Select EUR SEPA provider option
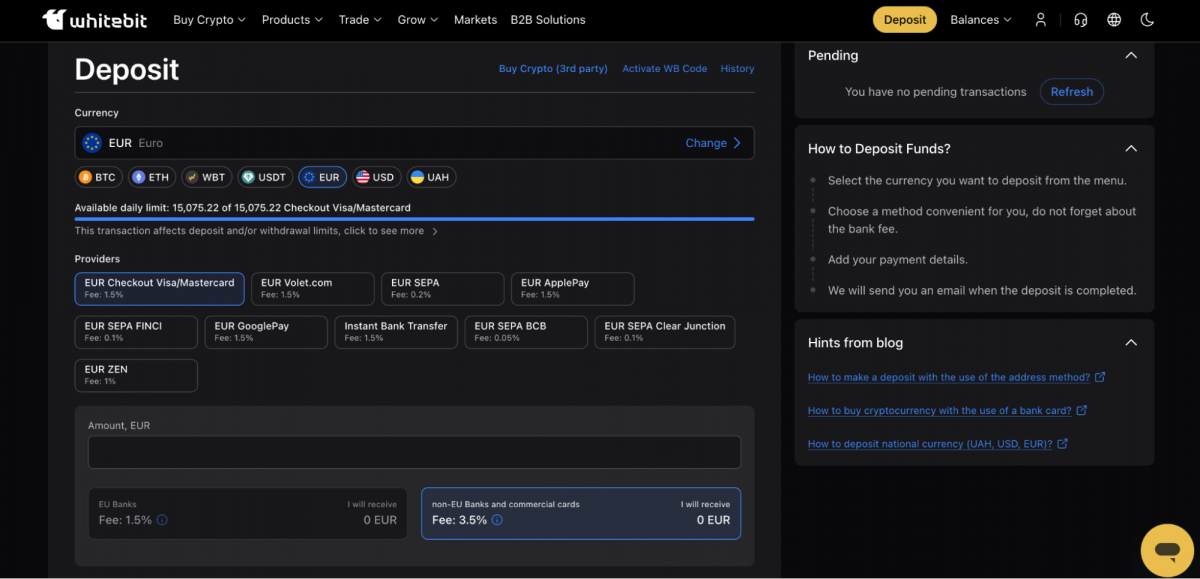The width and height of the screenshot is (1200, 579). (x=442, y=288)
